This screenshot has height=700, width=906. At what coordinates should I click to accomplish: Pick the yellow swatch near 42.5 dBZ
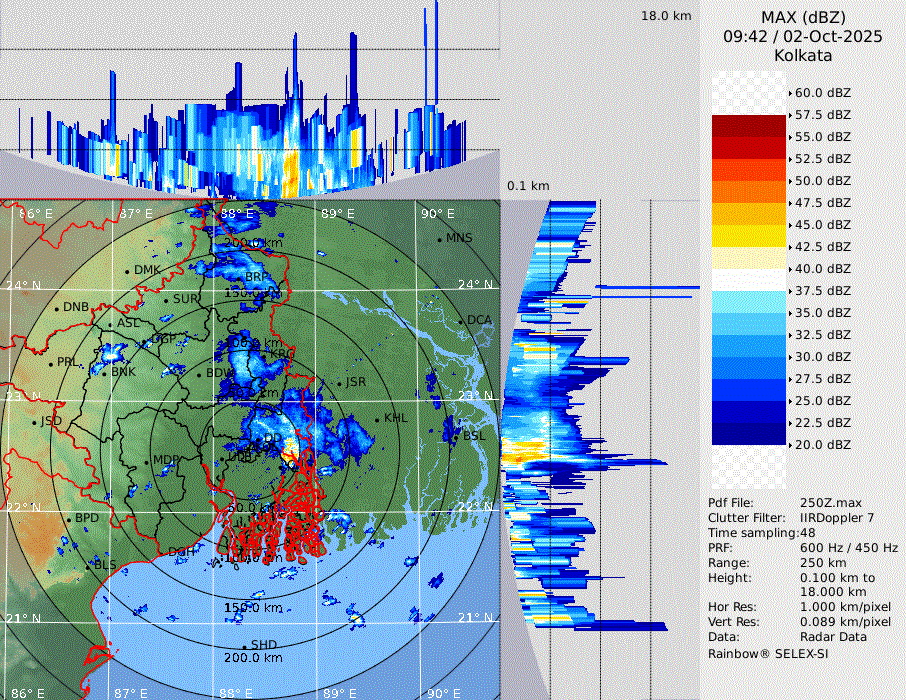click(x=748, y=235)
